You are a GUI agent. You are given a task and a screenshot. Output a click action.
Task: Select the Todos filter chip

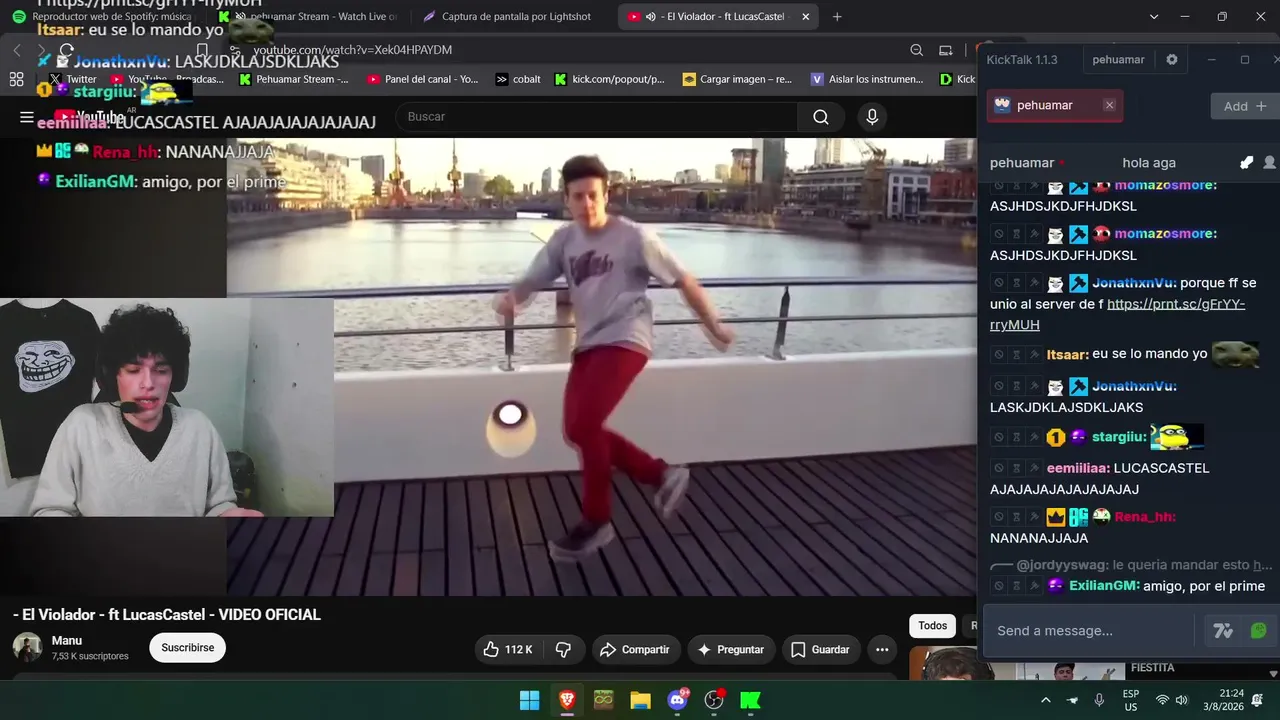click(x=933, y=626)
